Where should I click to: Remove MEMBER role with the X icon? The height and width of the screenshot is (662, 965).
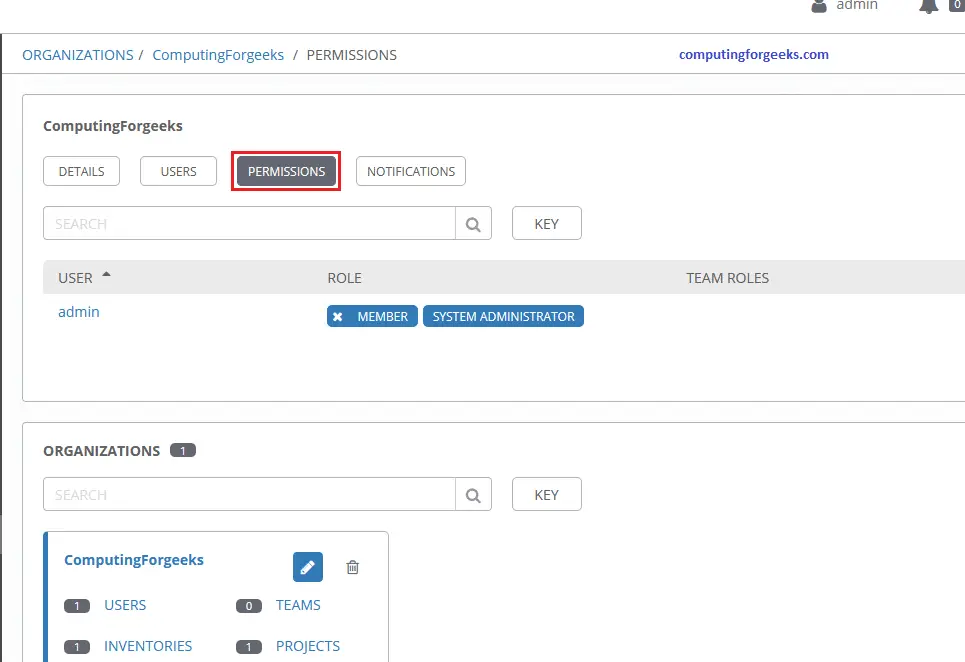pyautogui.click(x=337, y=317)
